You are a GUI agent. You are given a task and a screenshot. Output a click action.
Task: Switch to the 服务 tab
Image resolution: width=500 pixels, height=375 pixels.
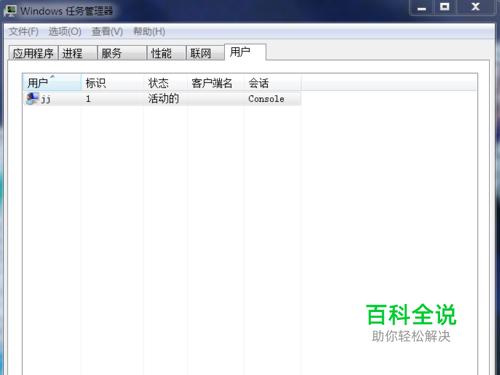click(x=122, y=53)
